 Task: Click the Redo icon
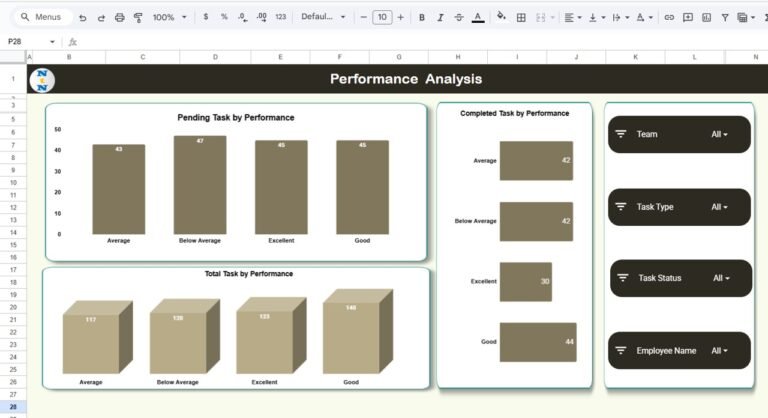[101, 18]
